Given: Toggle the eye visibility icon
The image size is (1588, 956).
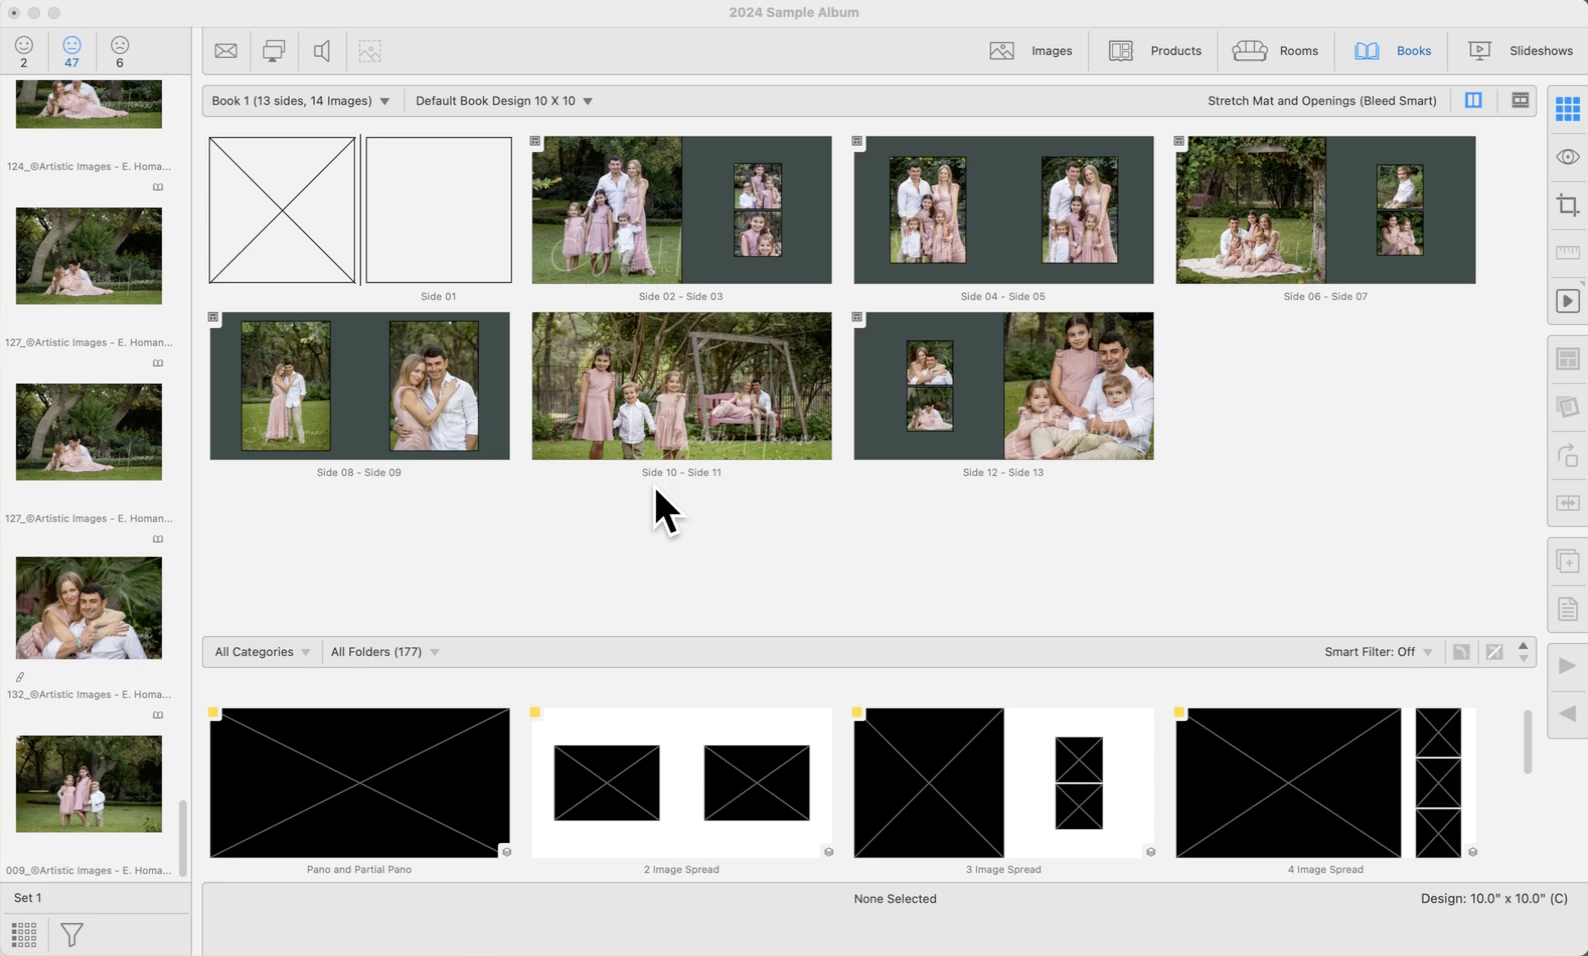Looking at the screenshot, I should (1567, 157).
